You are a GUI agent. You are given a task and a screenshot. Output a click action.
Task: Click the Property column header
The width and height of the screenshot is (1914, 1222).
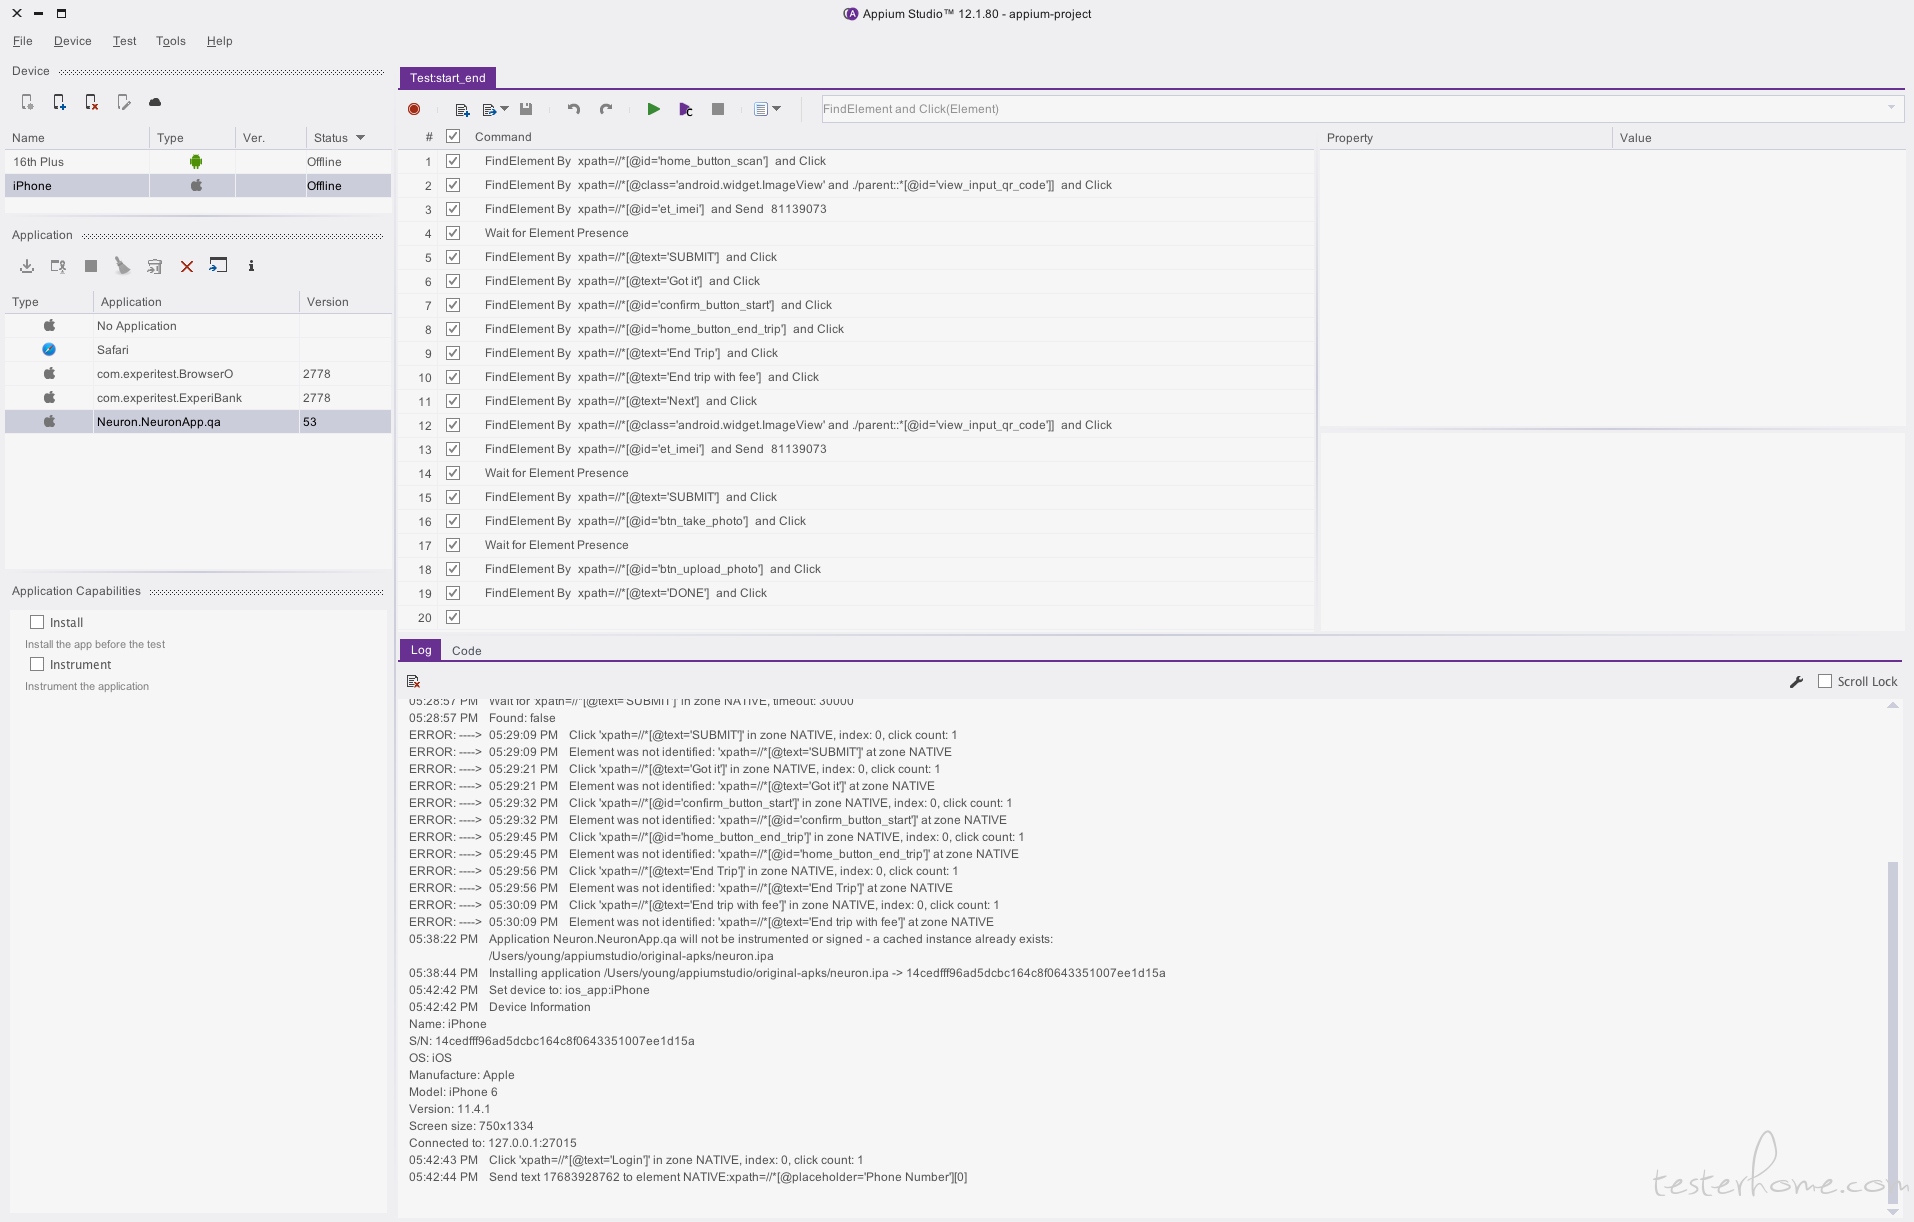1465,138
